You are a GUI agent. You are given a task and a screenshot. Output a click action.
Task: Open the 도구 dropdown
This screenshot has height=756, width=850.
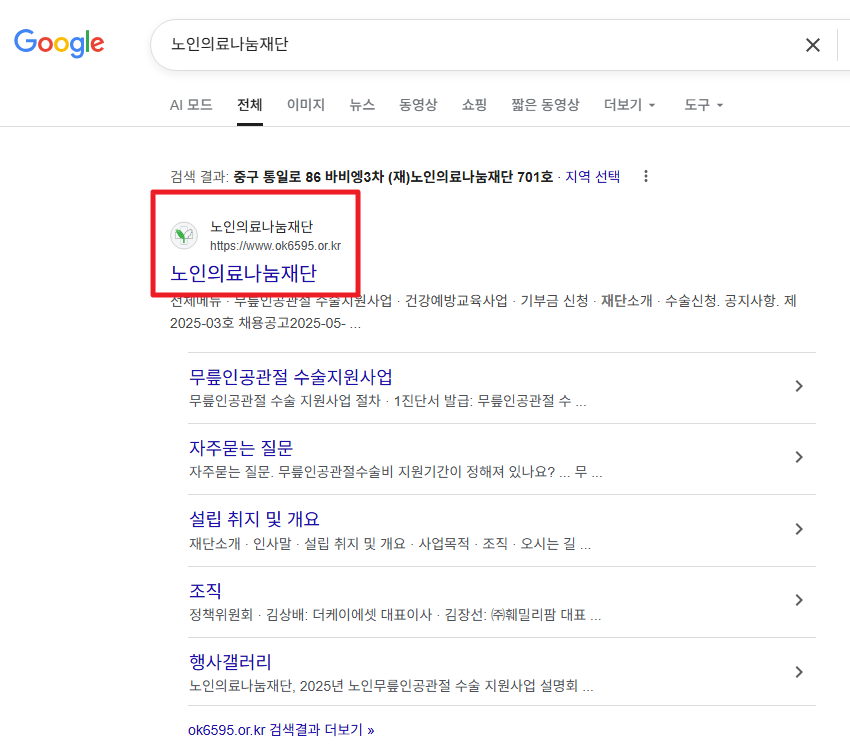pyautogui.click(x=703, y=104)
